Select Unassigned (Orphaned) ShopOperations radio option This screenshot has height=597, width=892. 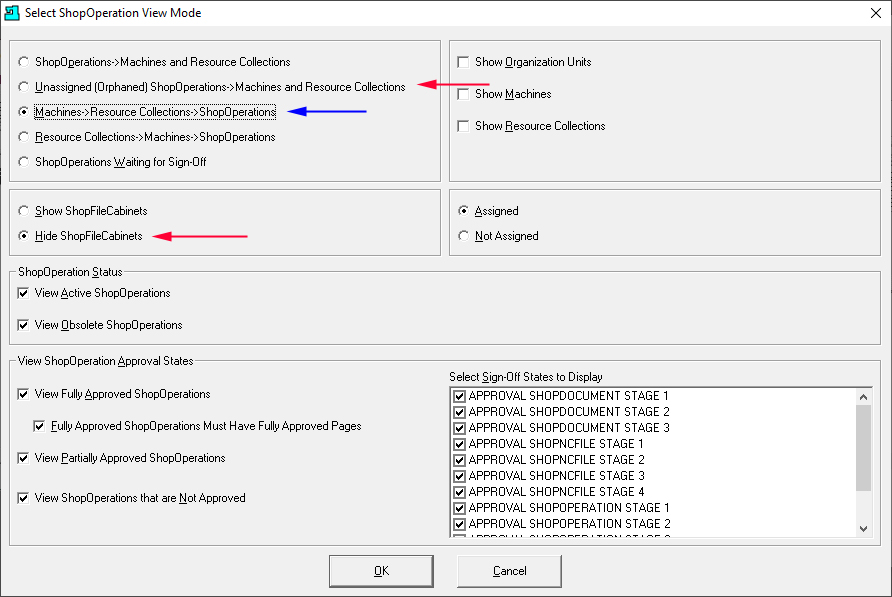tap(23, 87)
